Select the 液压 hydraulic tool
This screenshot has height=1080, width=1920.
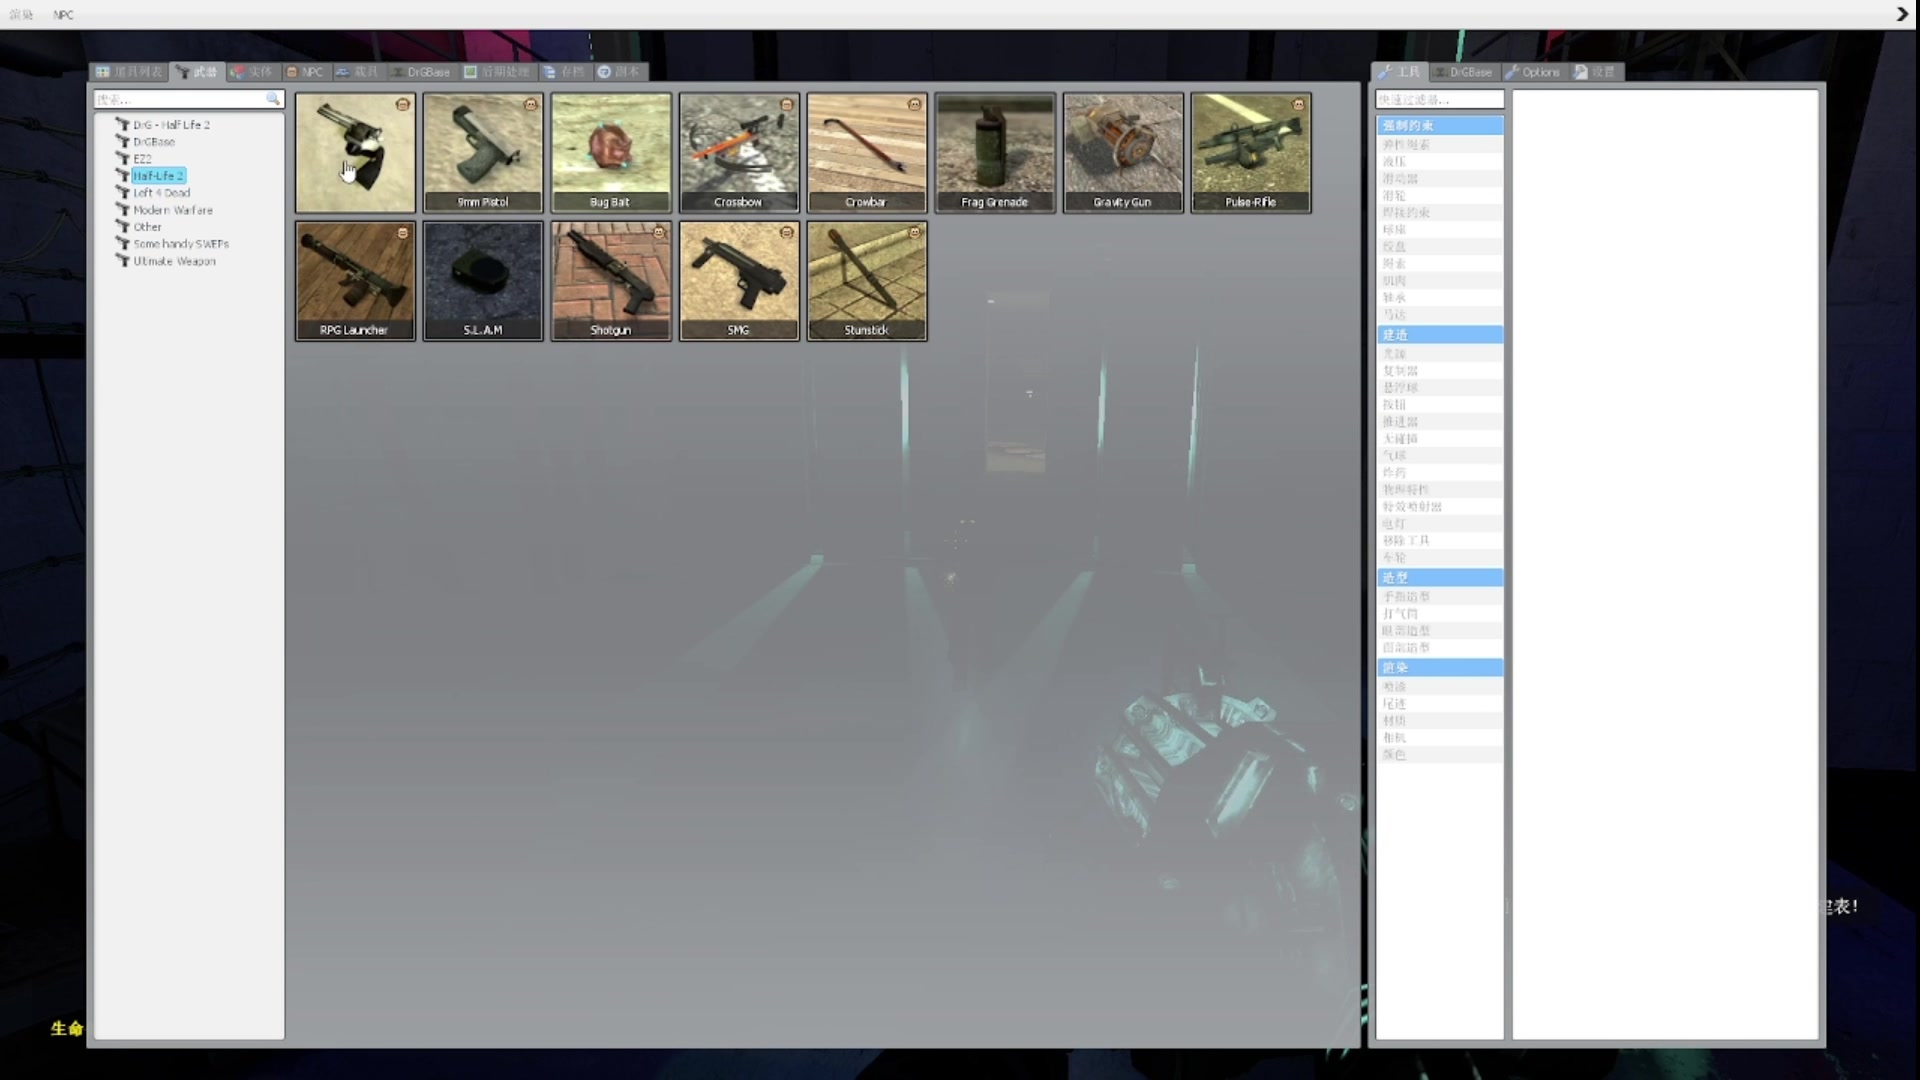click(x=1439, y=161)
